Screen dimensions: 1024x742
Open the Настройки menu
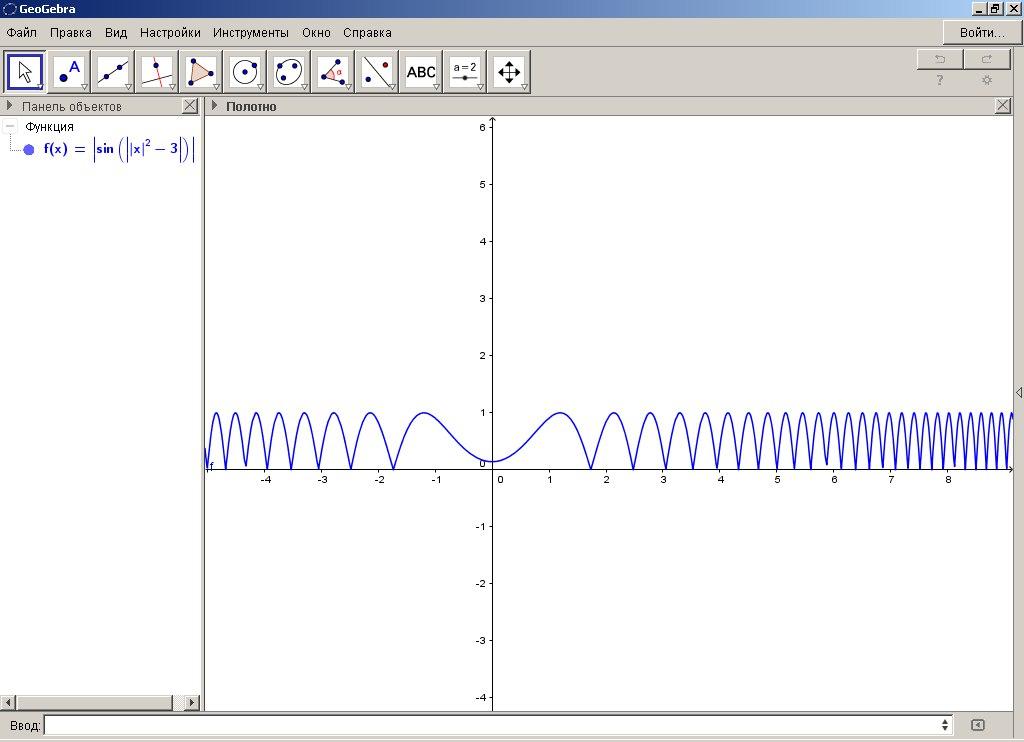point(170,33)
